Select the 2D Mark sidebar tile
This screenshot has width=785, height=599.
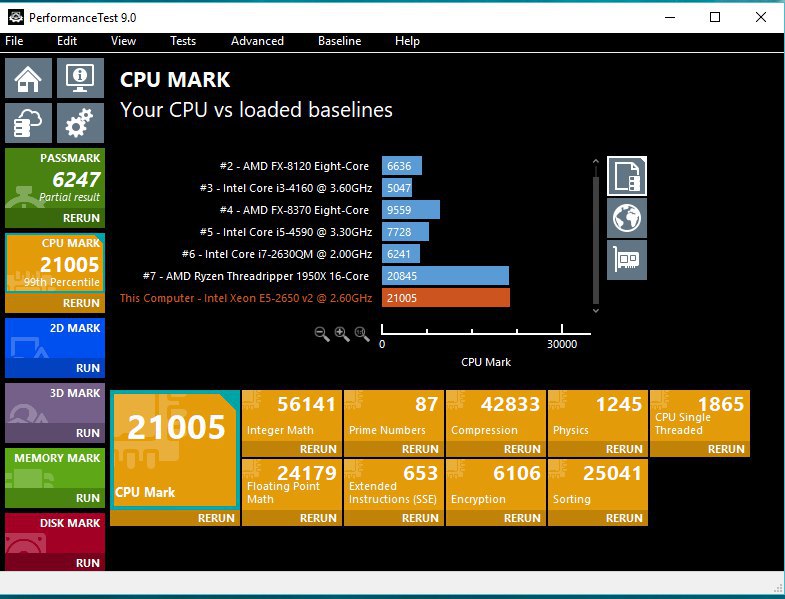point(55,338)
